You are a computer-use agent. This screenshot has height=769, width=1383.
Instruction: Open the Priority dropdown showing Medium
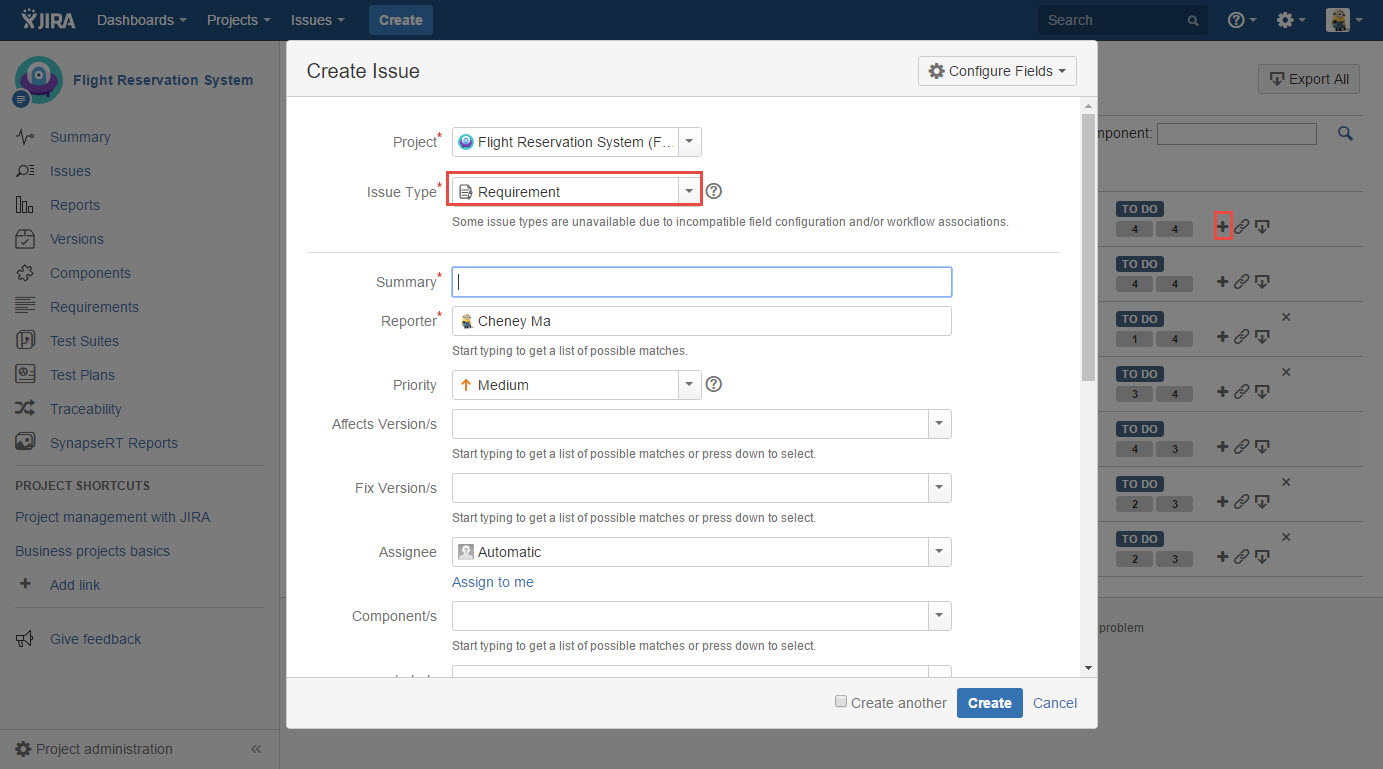pyautogui.click(x=688, y=385)
